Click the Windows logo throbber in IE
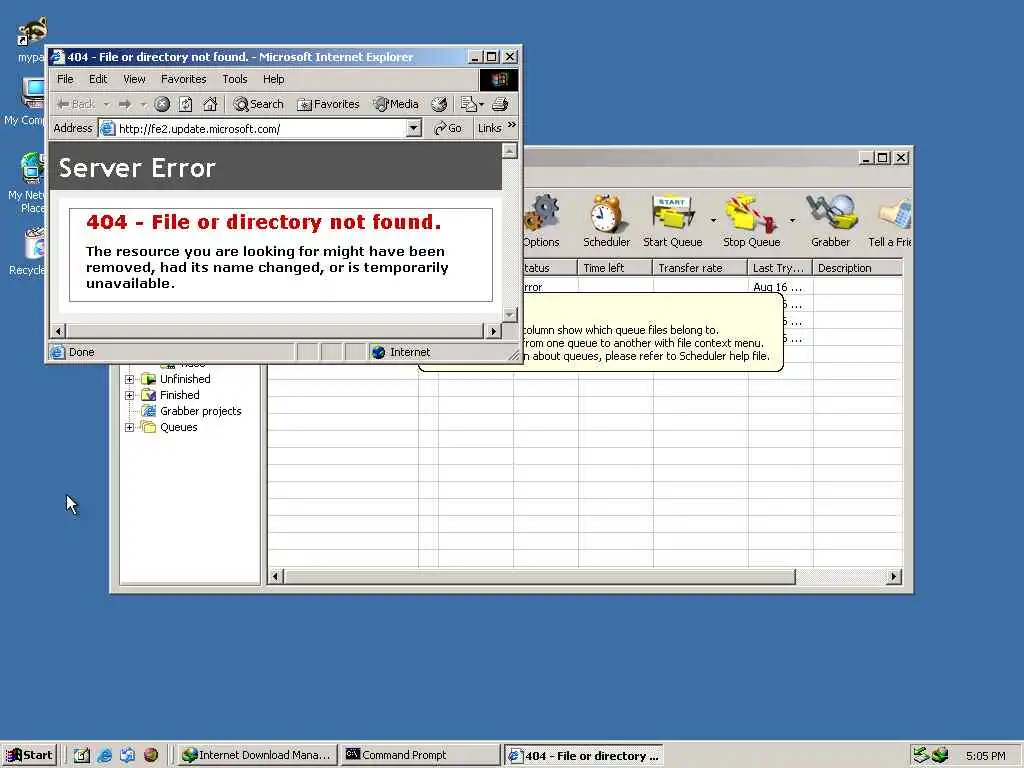The width and height of the screenshot is (1024, 768). coord(499,80)
